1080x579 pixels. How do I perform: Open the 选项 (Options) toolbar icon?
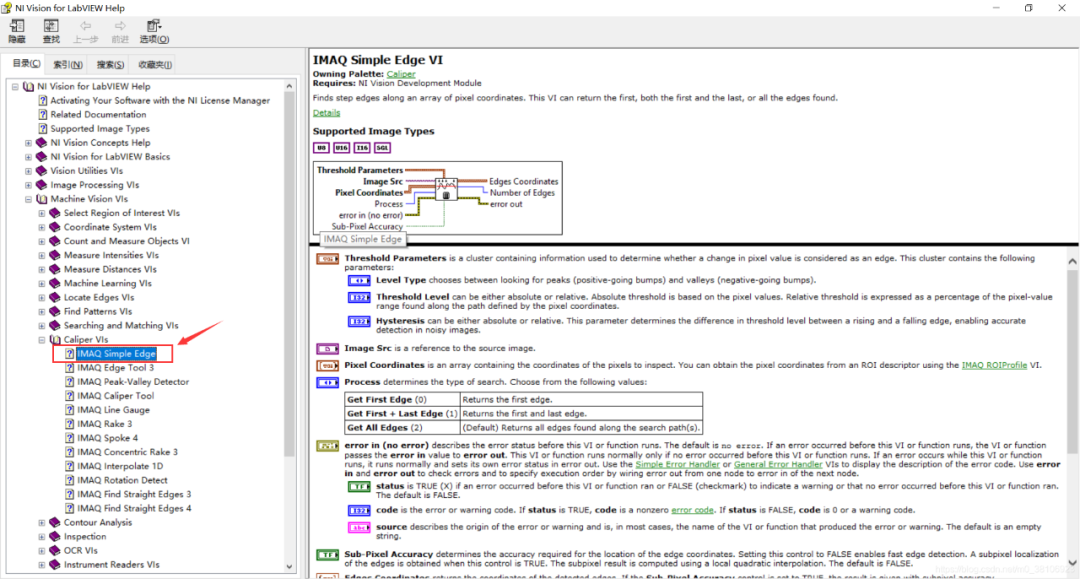[x=152, y=30]
